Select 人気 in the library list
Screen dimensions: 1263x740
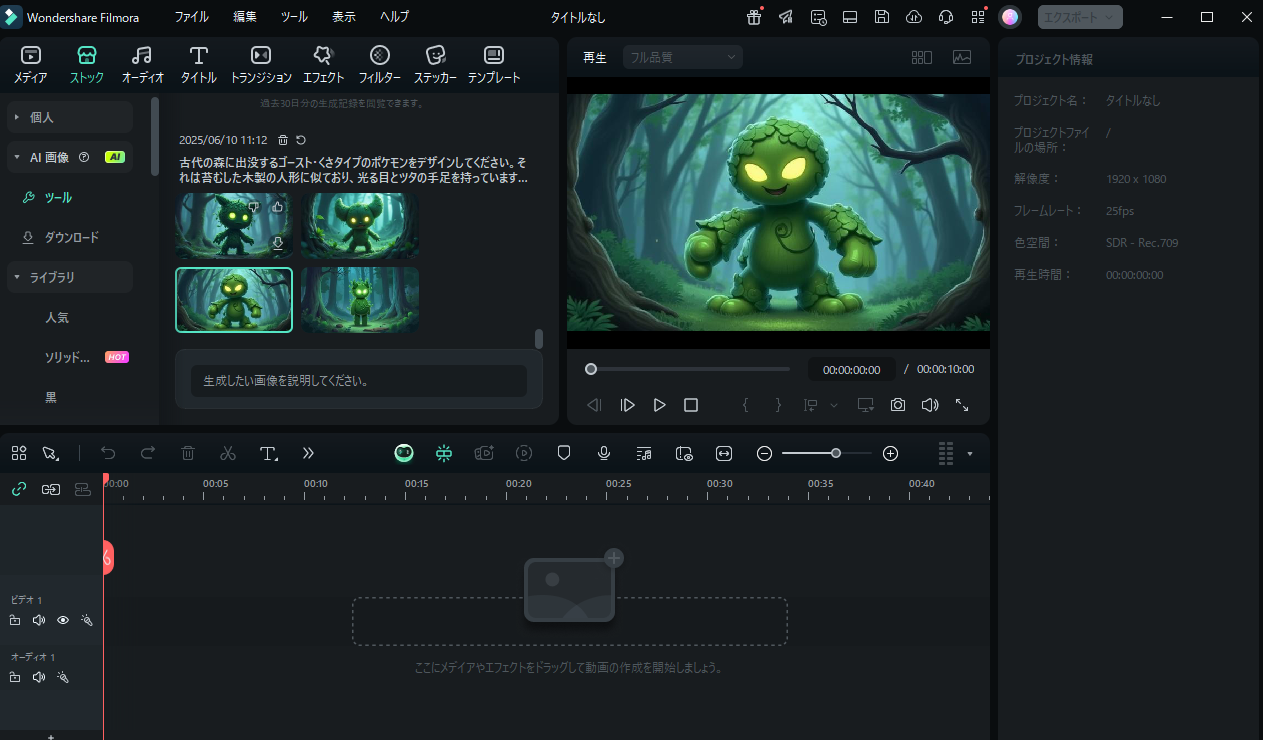(57, 317)
